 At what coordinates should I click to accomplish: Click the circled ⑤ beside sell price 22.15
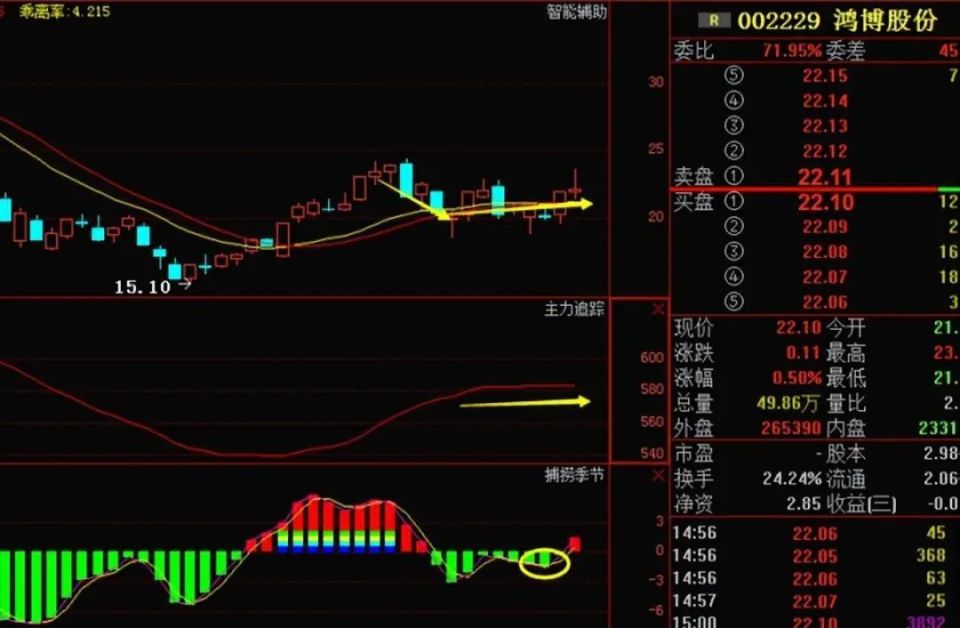click(x=733, y=75)
